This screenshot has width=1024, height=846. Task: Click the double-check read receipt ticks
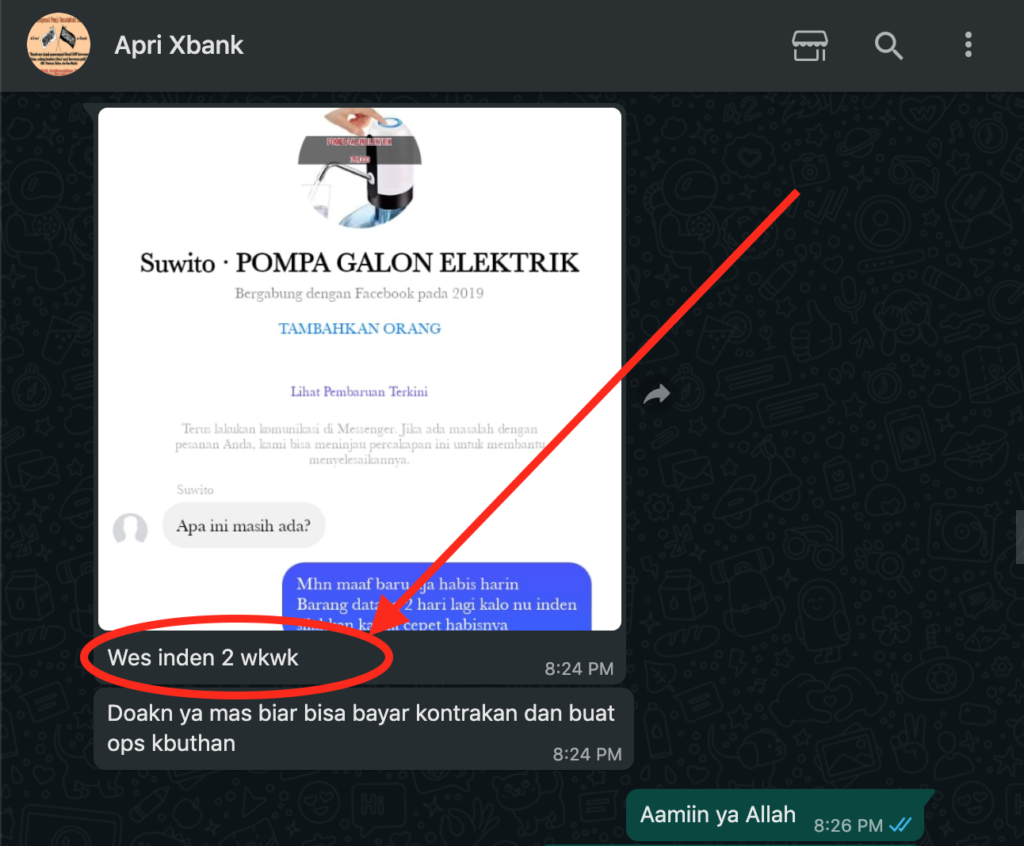[901, 825]
